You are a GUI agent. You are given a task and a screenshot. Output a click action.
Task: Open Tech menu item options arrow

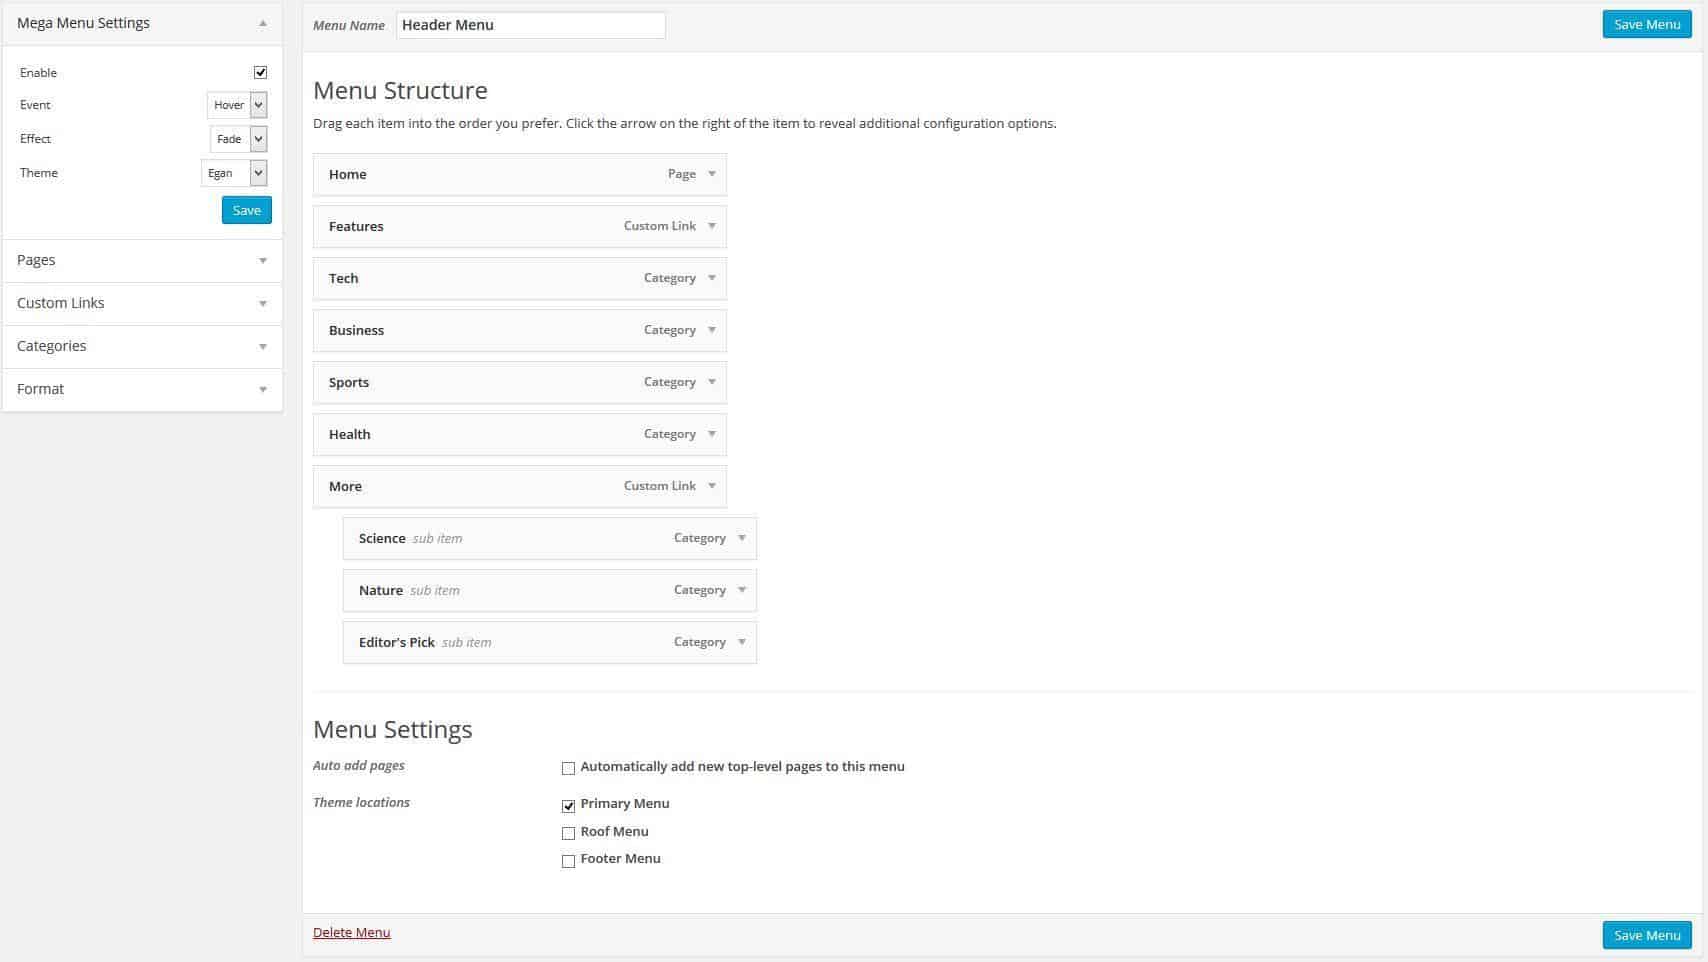point(712,278)
